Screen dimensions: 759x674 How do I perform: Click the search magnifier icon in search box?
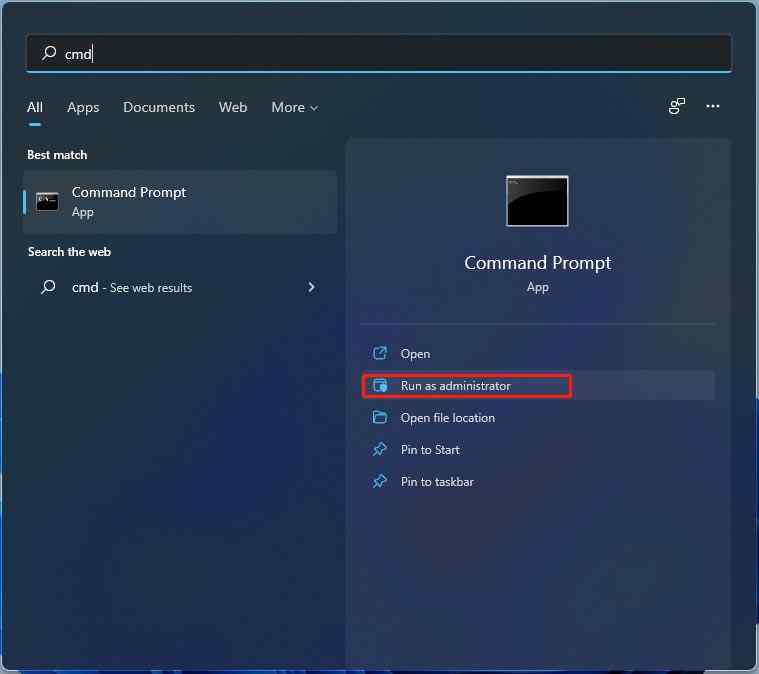(49, 53)
